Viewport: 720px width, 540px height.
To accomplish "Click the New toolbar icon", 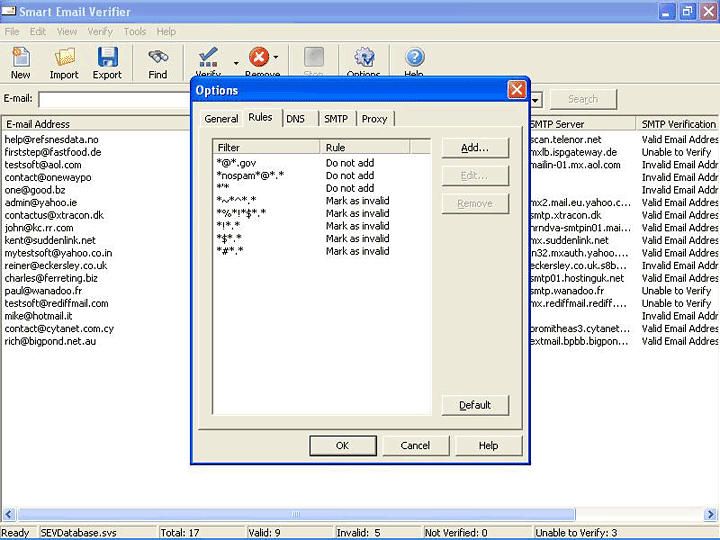I will 20,58.
